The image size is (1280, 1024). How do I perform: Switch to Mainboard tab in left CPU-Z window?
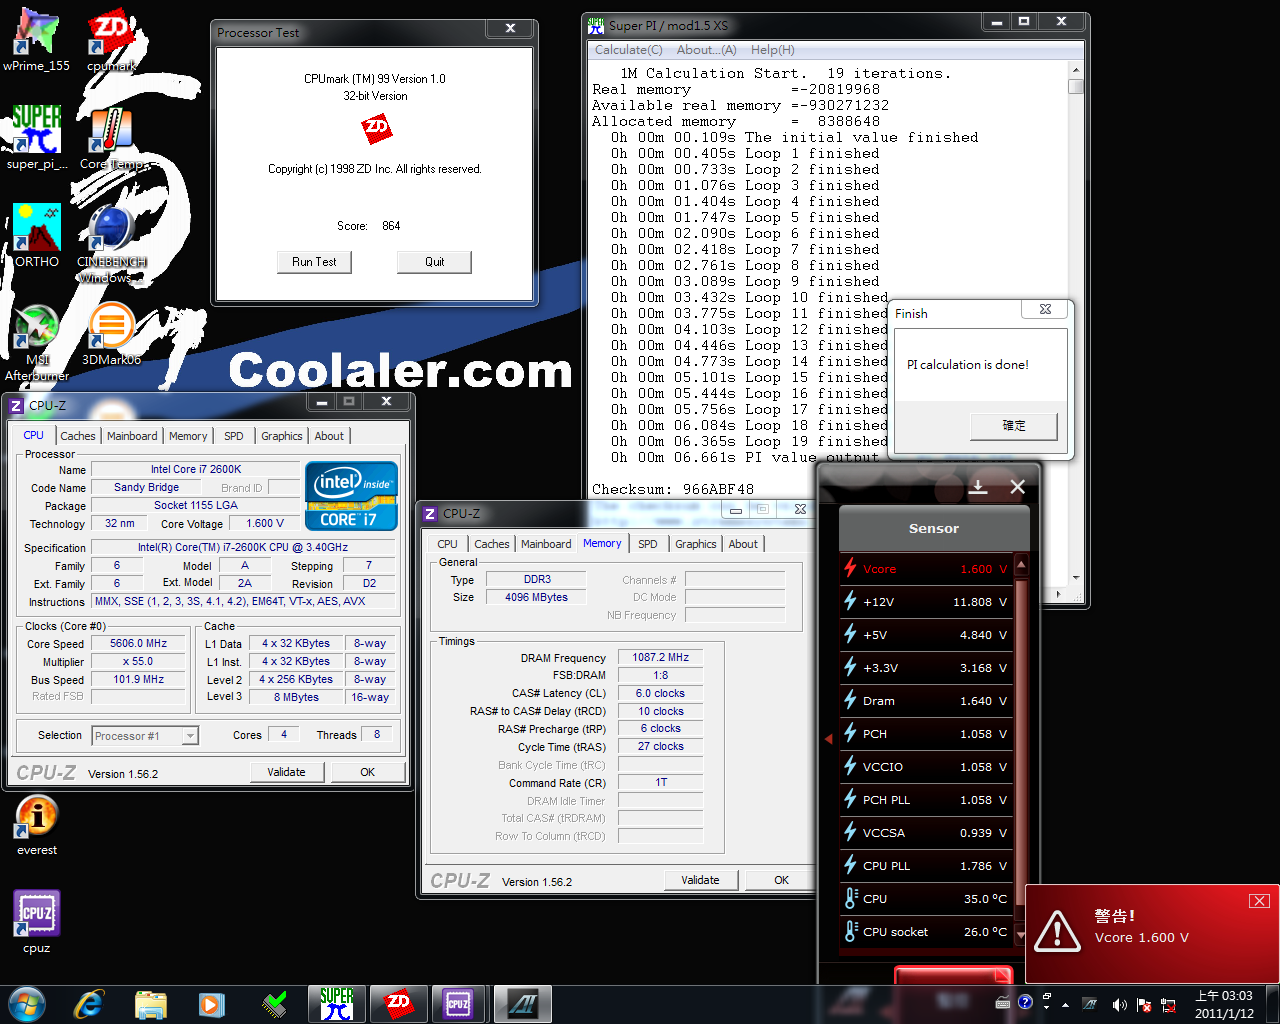click(x=132, y=436)
